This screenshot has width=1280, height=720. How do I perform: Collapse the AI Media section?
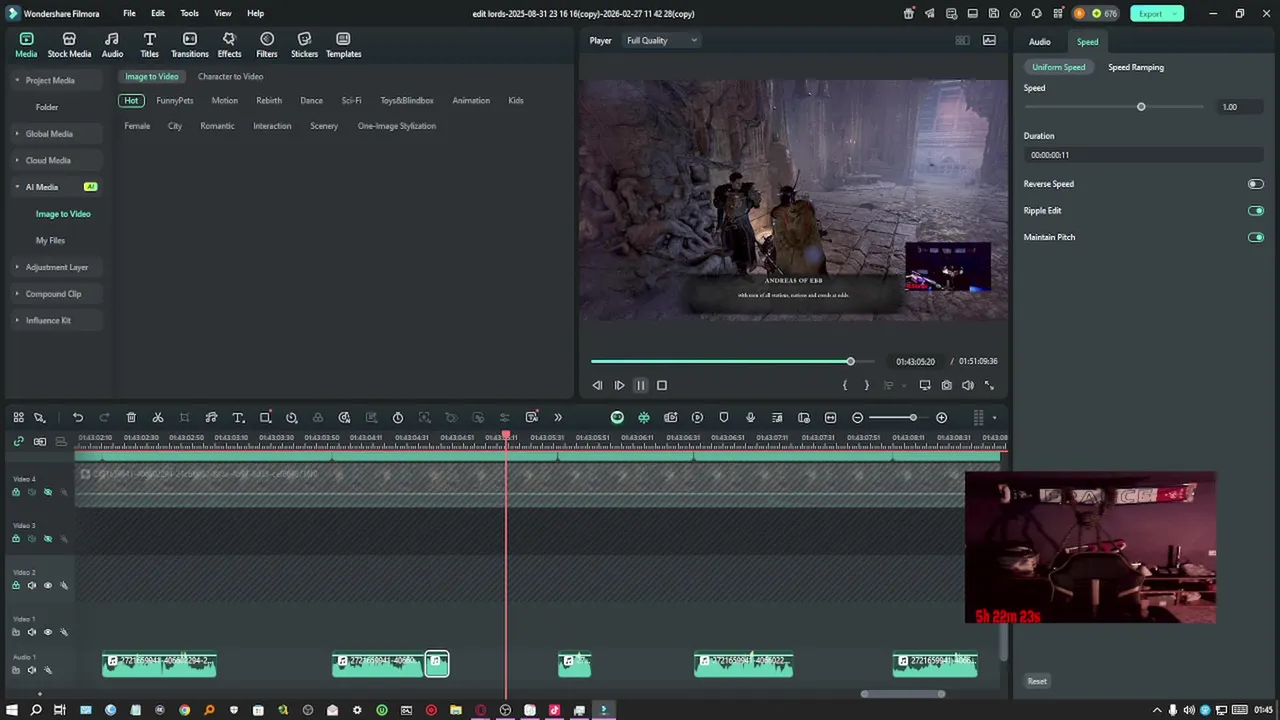[17, 187]
